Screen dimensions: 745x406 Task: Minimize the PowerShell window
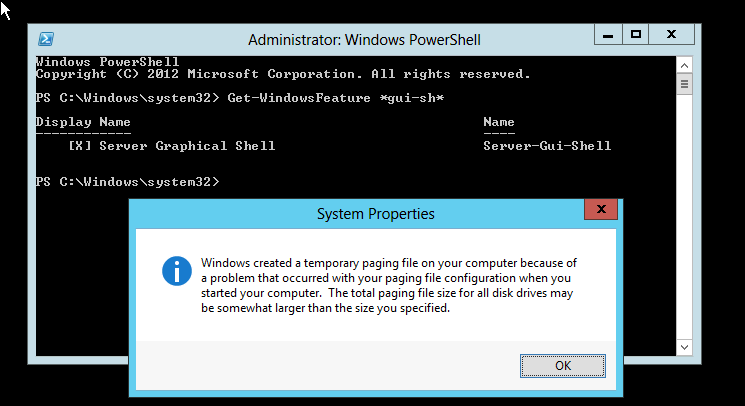tap(608, 35)
